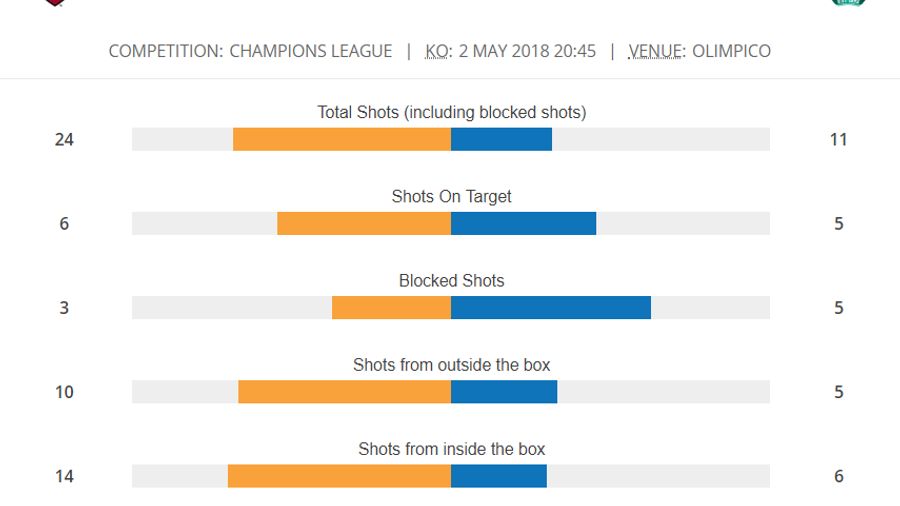
Task: Click the green away team crest
Action: pos(847,3)
